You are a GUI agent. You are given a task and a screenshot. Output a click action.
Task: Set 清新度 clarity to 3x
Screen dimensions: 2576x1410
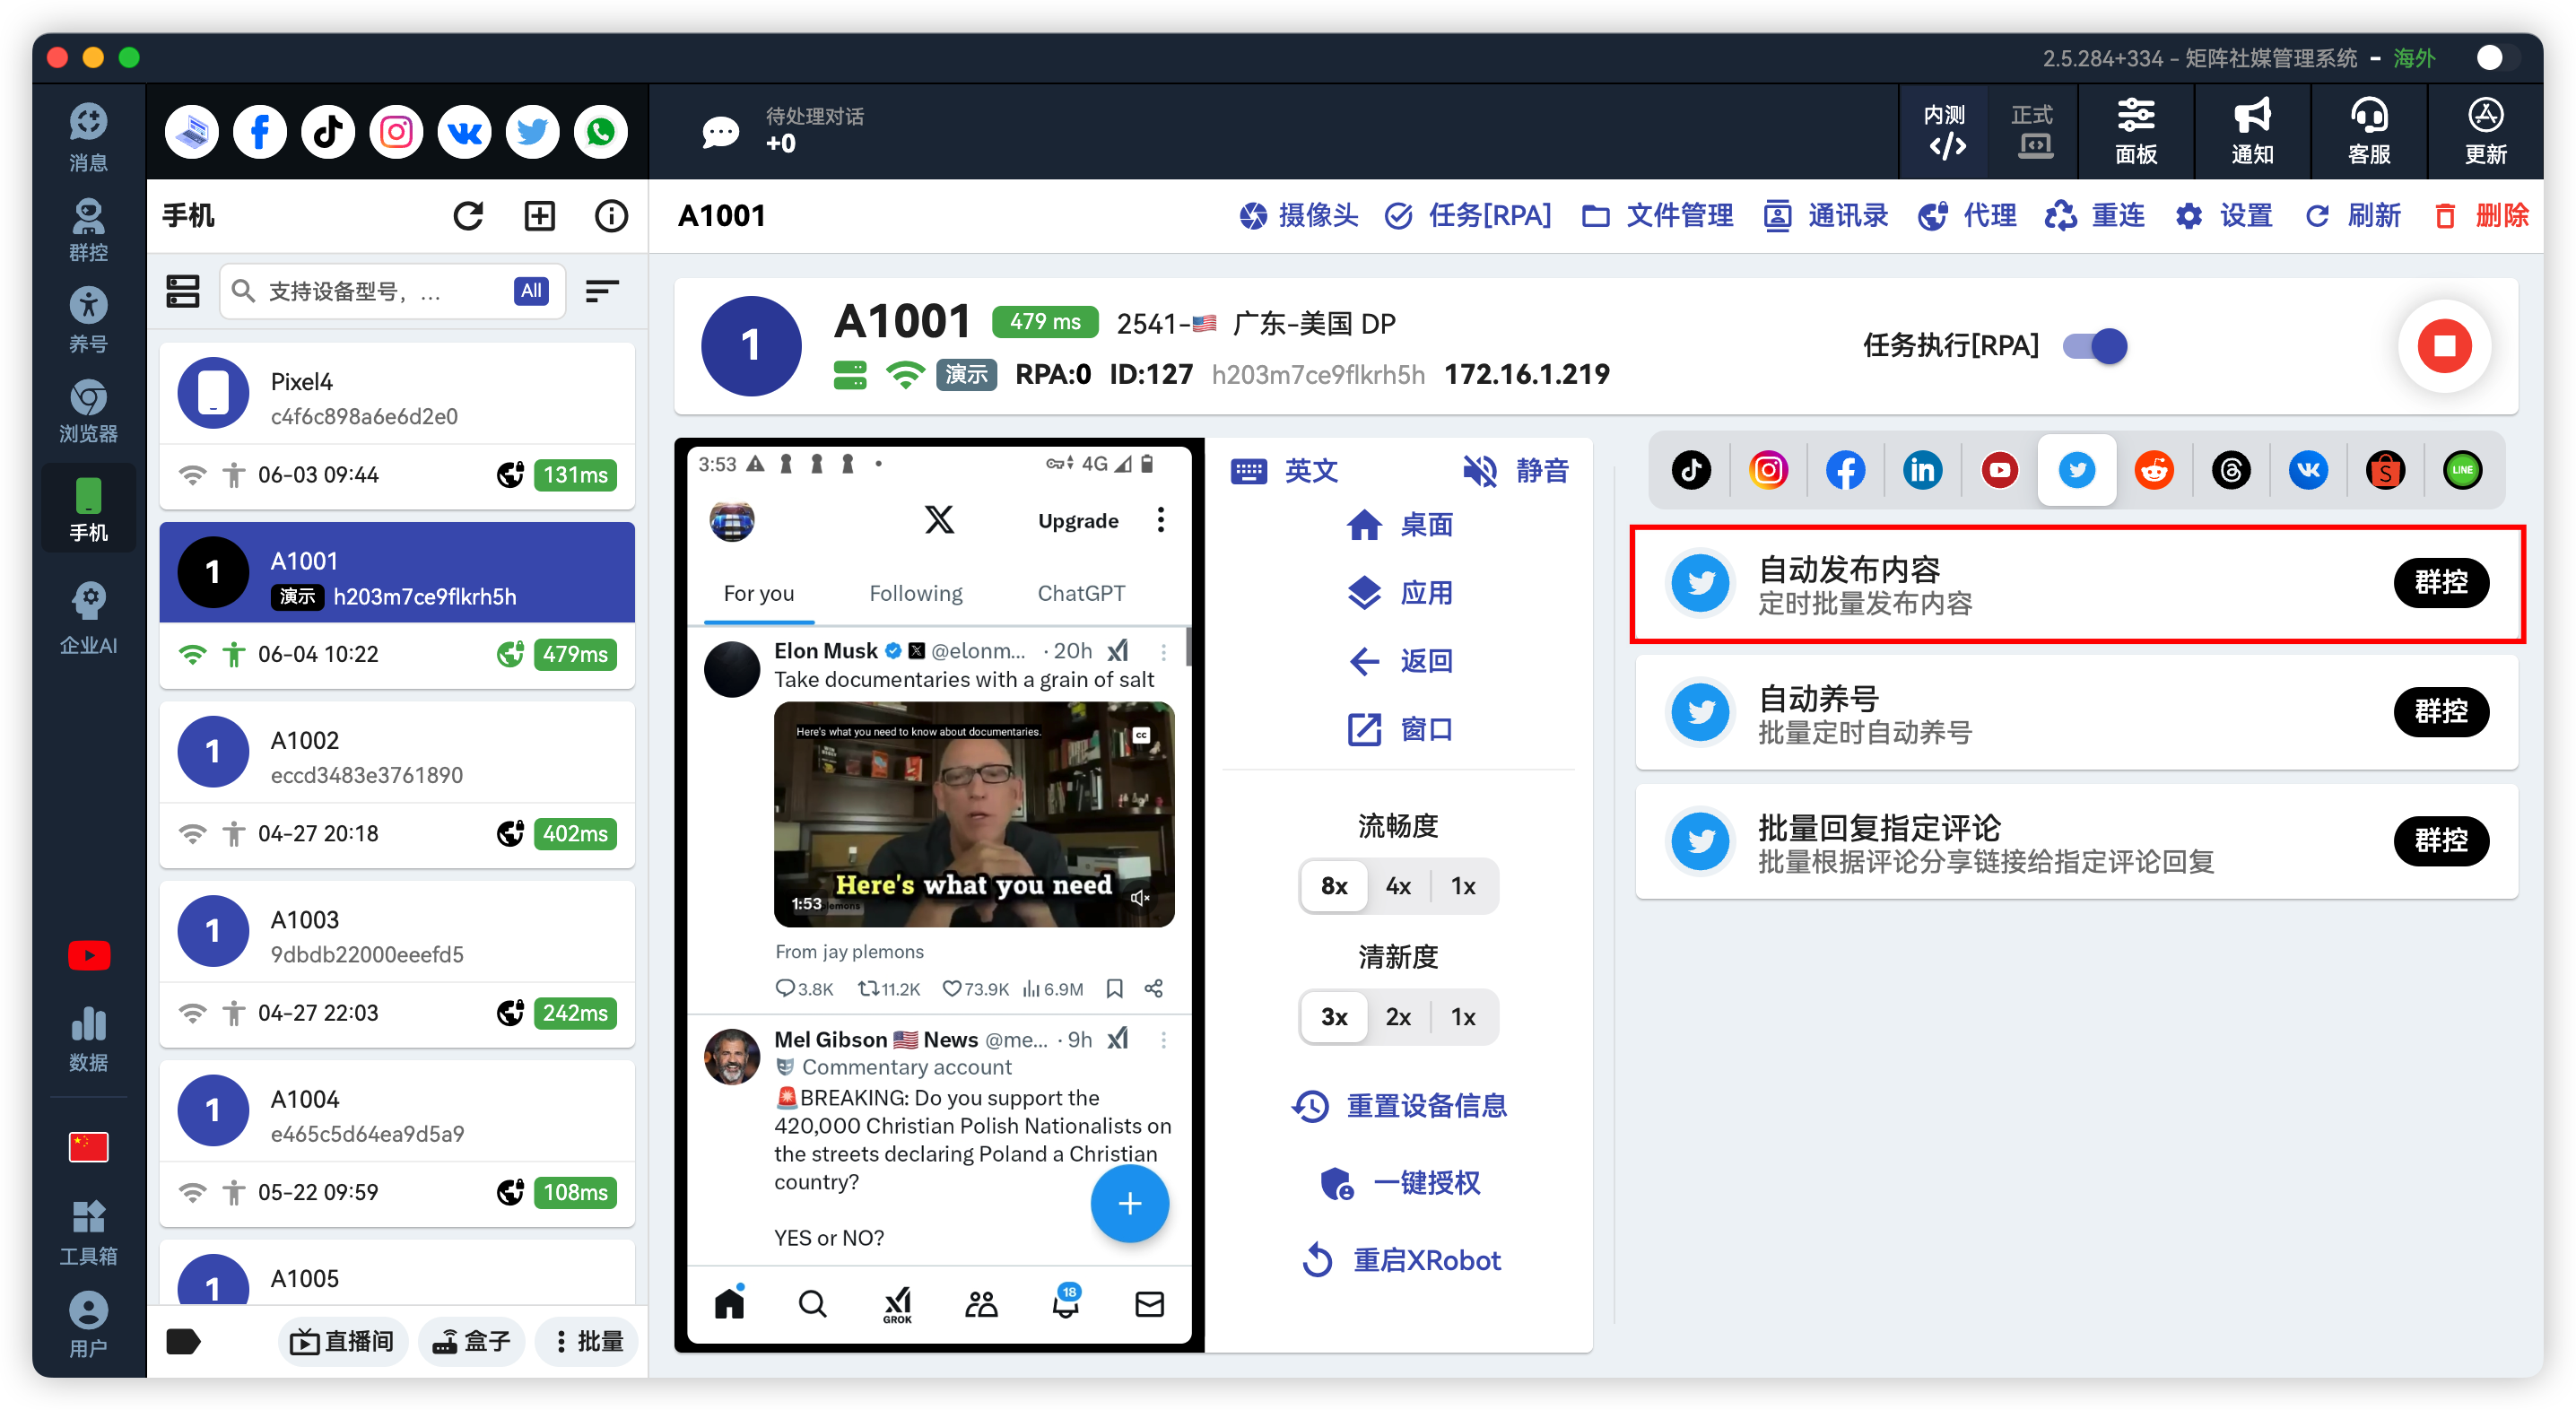point(1333,1016)
